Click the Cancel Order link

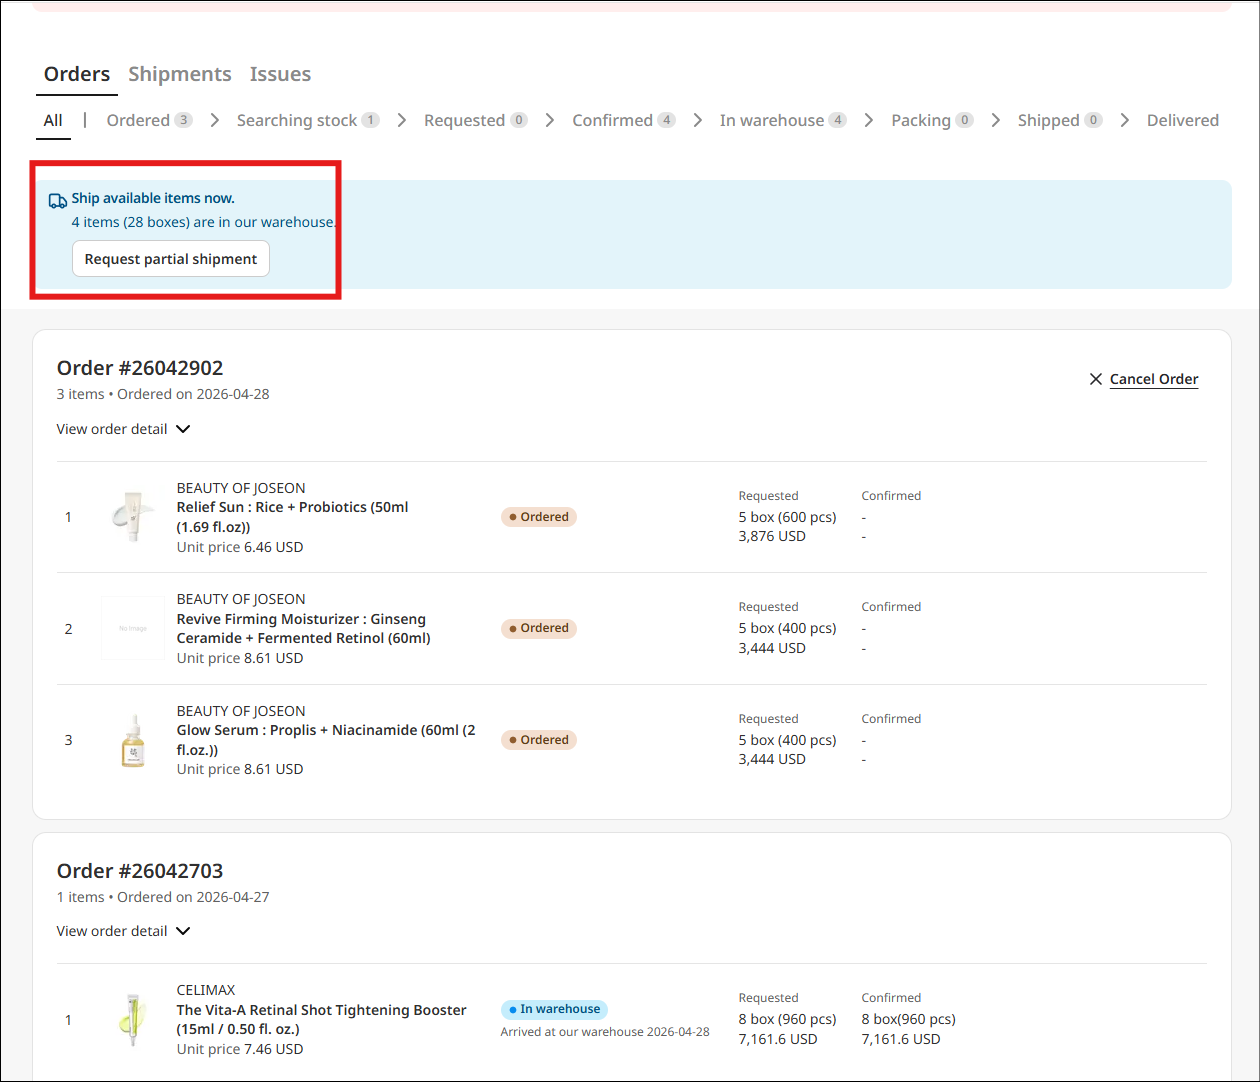[1153, 379]
